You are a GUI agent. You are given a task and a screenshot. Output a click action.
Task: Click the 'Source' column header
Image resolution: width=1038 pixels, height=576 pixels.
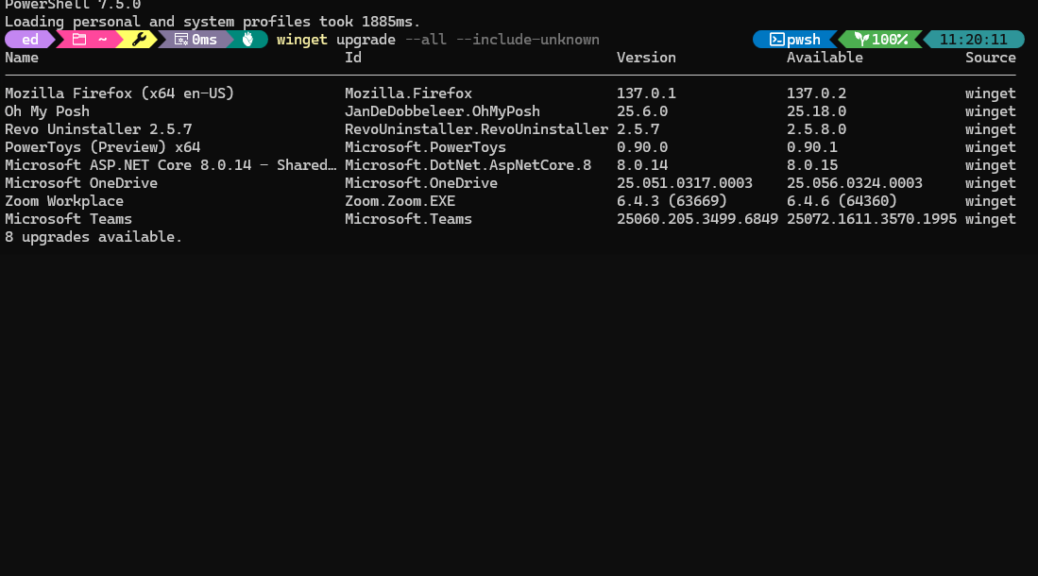[x=990, y=58]
